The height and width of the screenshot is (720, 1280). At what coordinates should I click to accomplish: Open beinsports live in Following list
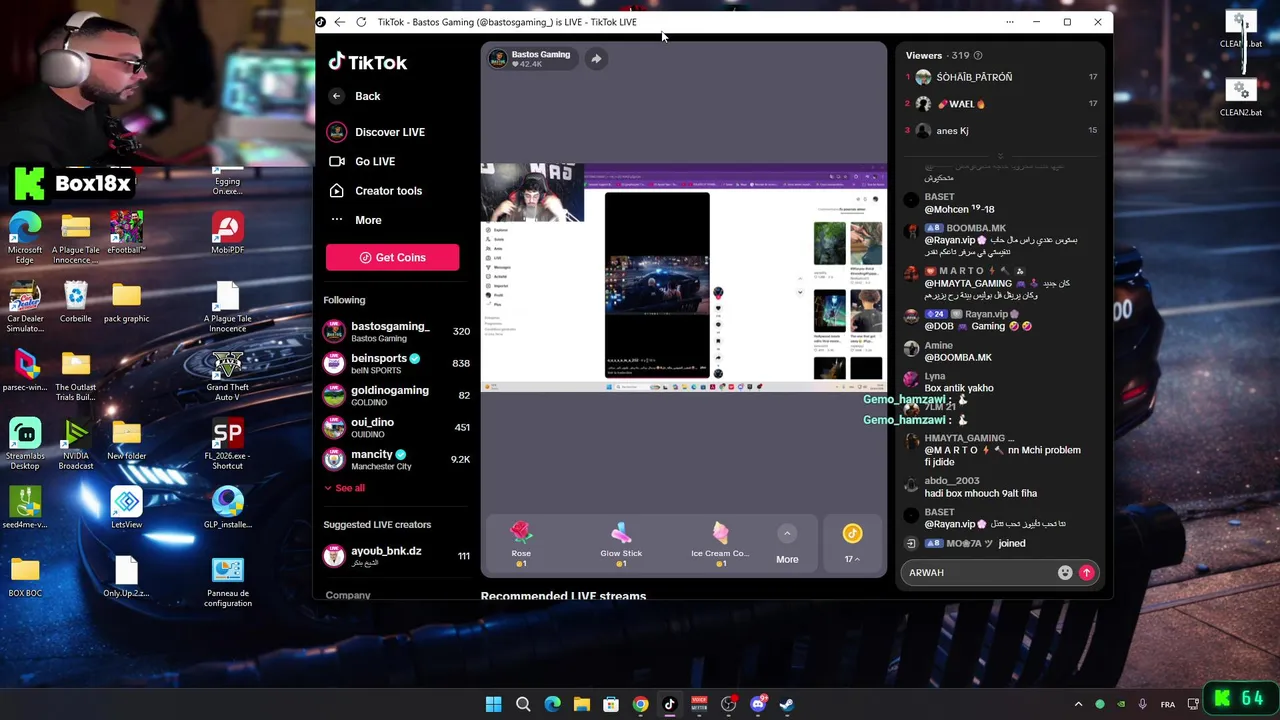(397, 363)
